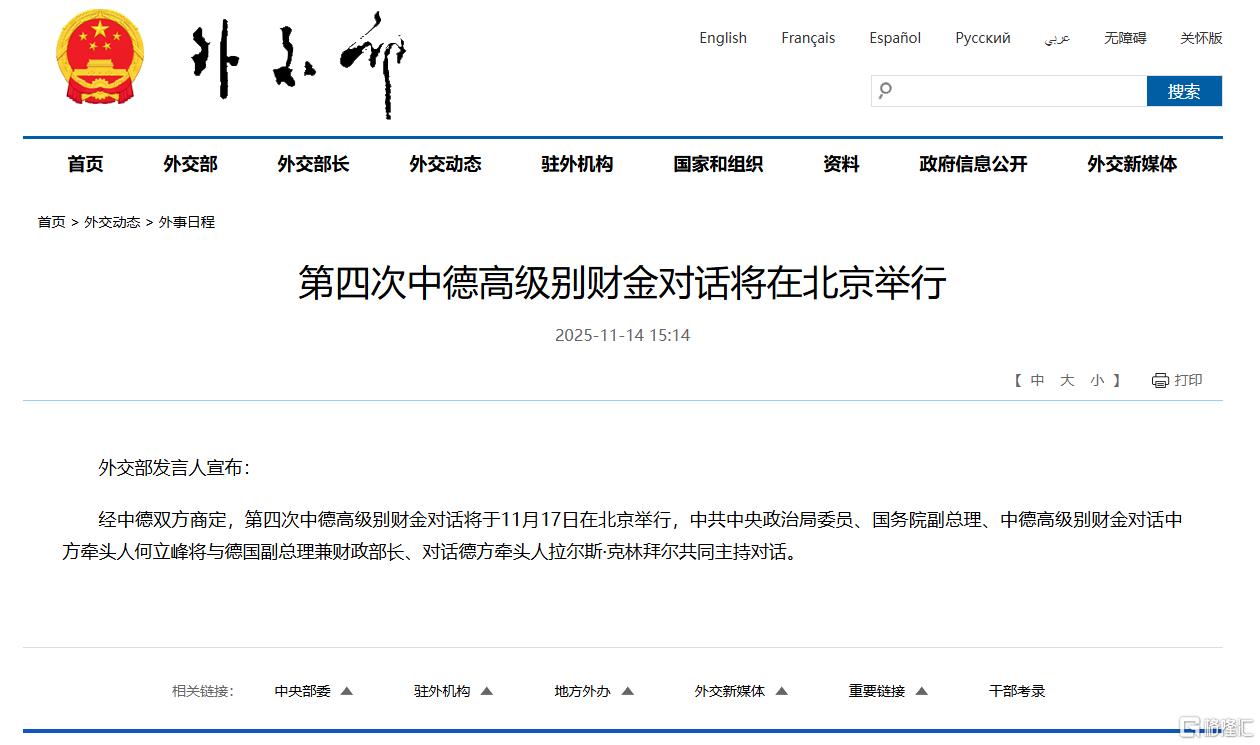Click the national emblem logo
The width and height of the screenshot is (1260, 745).
100,57
